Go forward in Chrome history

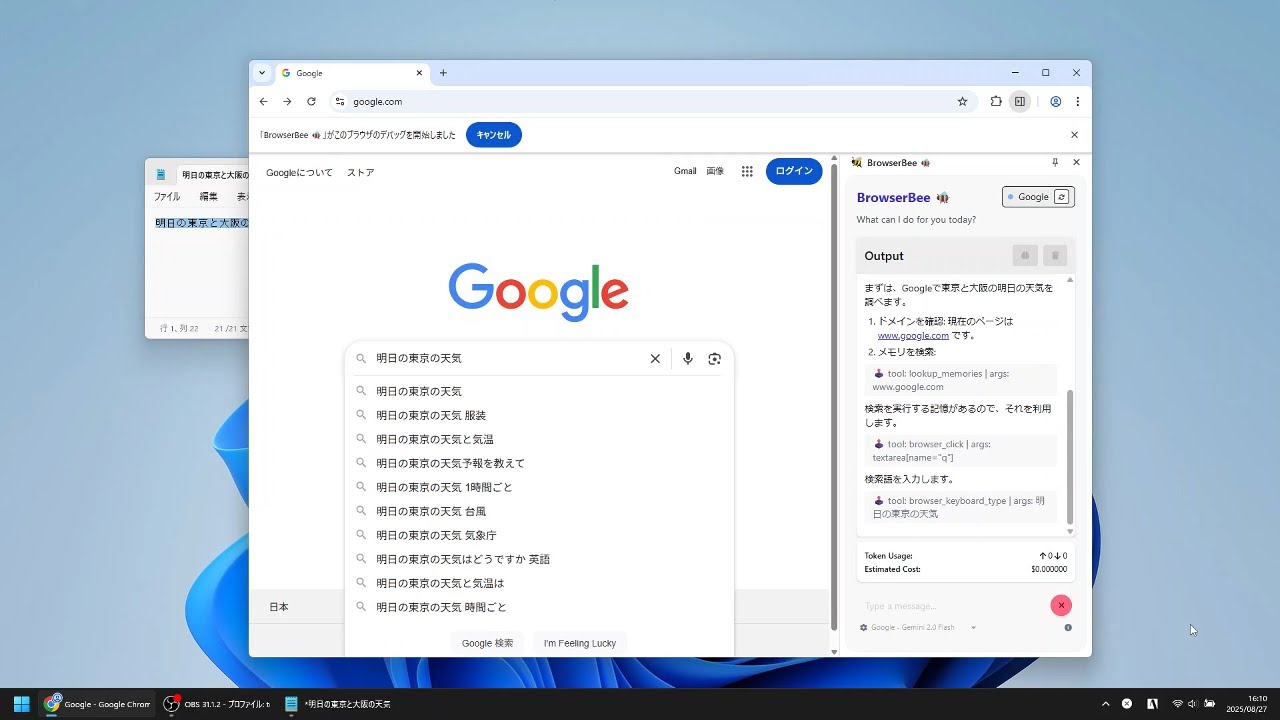(287, 101)
